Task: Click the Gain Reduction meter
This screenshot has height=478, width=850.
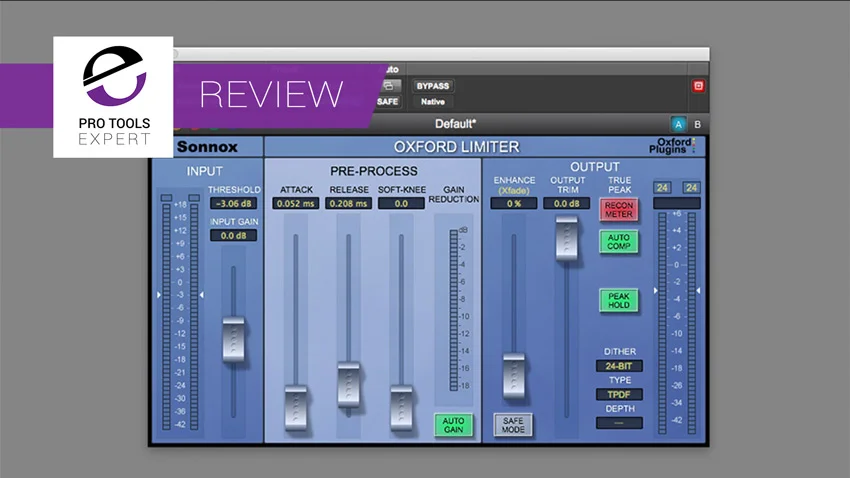Action: tap(453, 310)
